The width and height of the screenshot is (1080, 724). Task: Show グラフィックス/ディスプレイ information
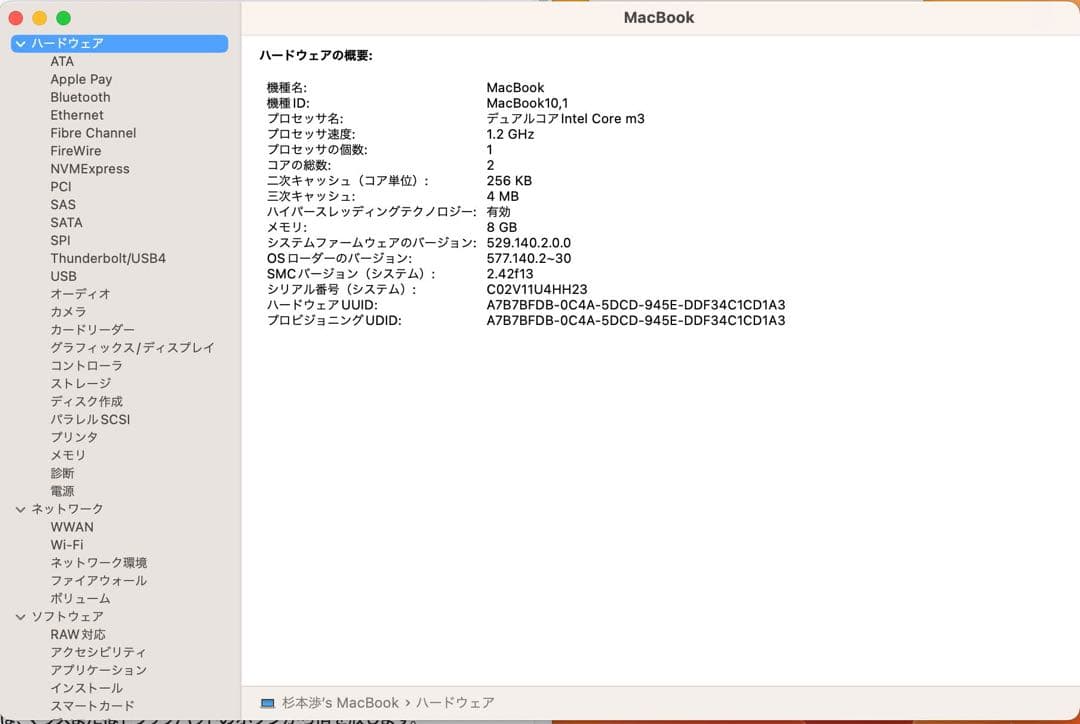pos(132,348)
